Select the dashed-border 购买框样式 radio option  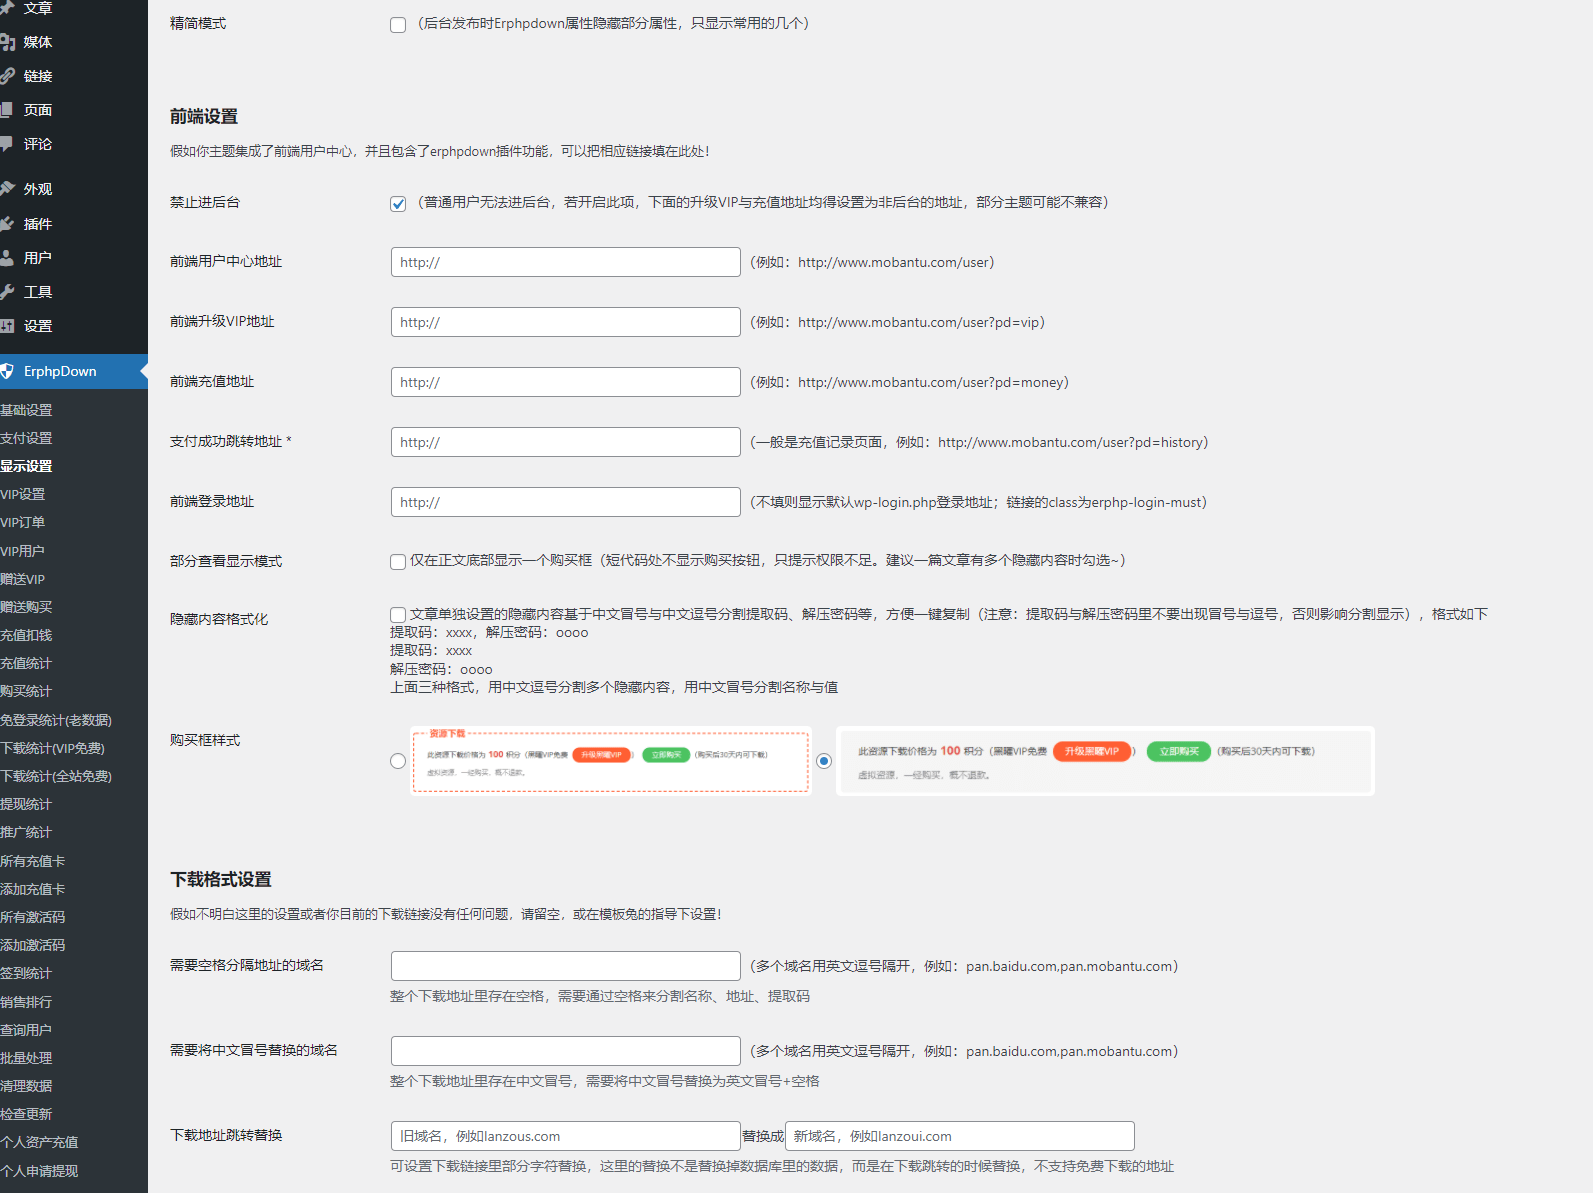(x=398, y=761)
